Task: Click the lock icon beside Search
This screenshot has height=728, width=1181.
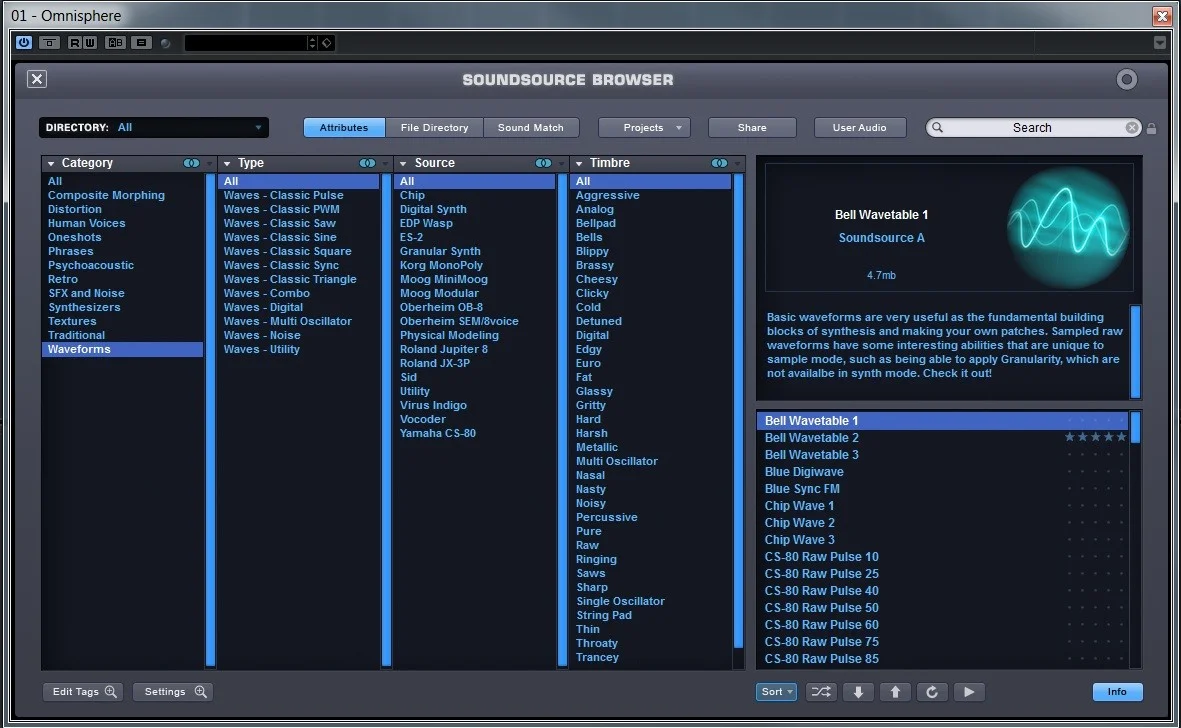Action: (x=1151, y=128)
